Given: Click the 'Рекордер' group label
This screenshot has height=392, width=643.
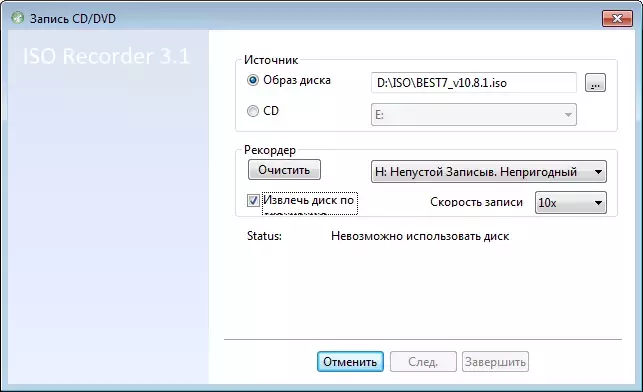Looking at the screenshot, I should pos(270,150).
